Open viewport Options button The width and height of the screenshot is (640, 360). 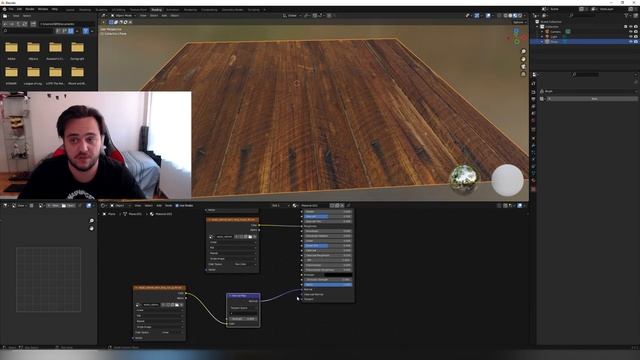[x=518, y=22]
